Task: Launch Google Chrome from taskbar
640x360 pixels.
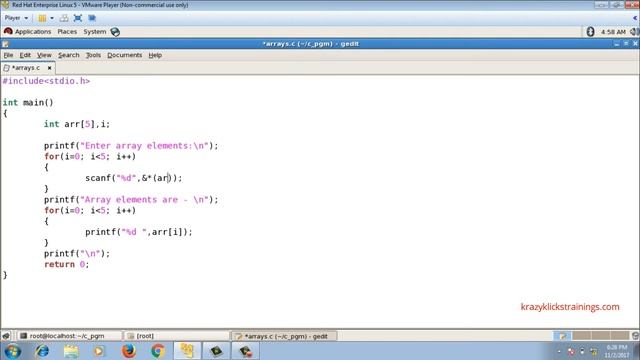Action: pos(158,351)
